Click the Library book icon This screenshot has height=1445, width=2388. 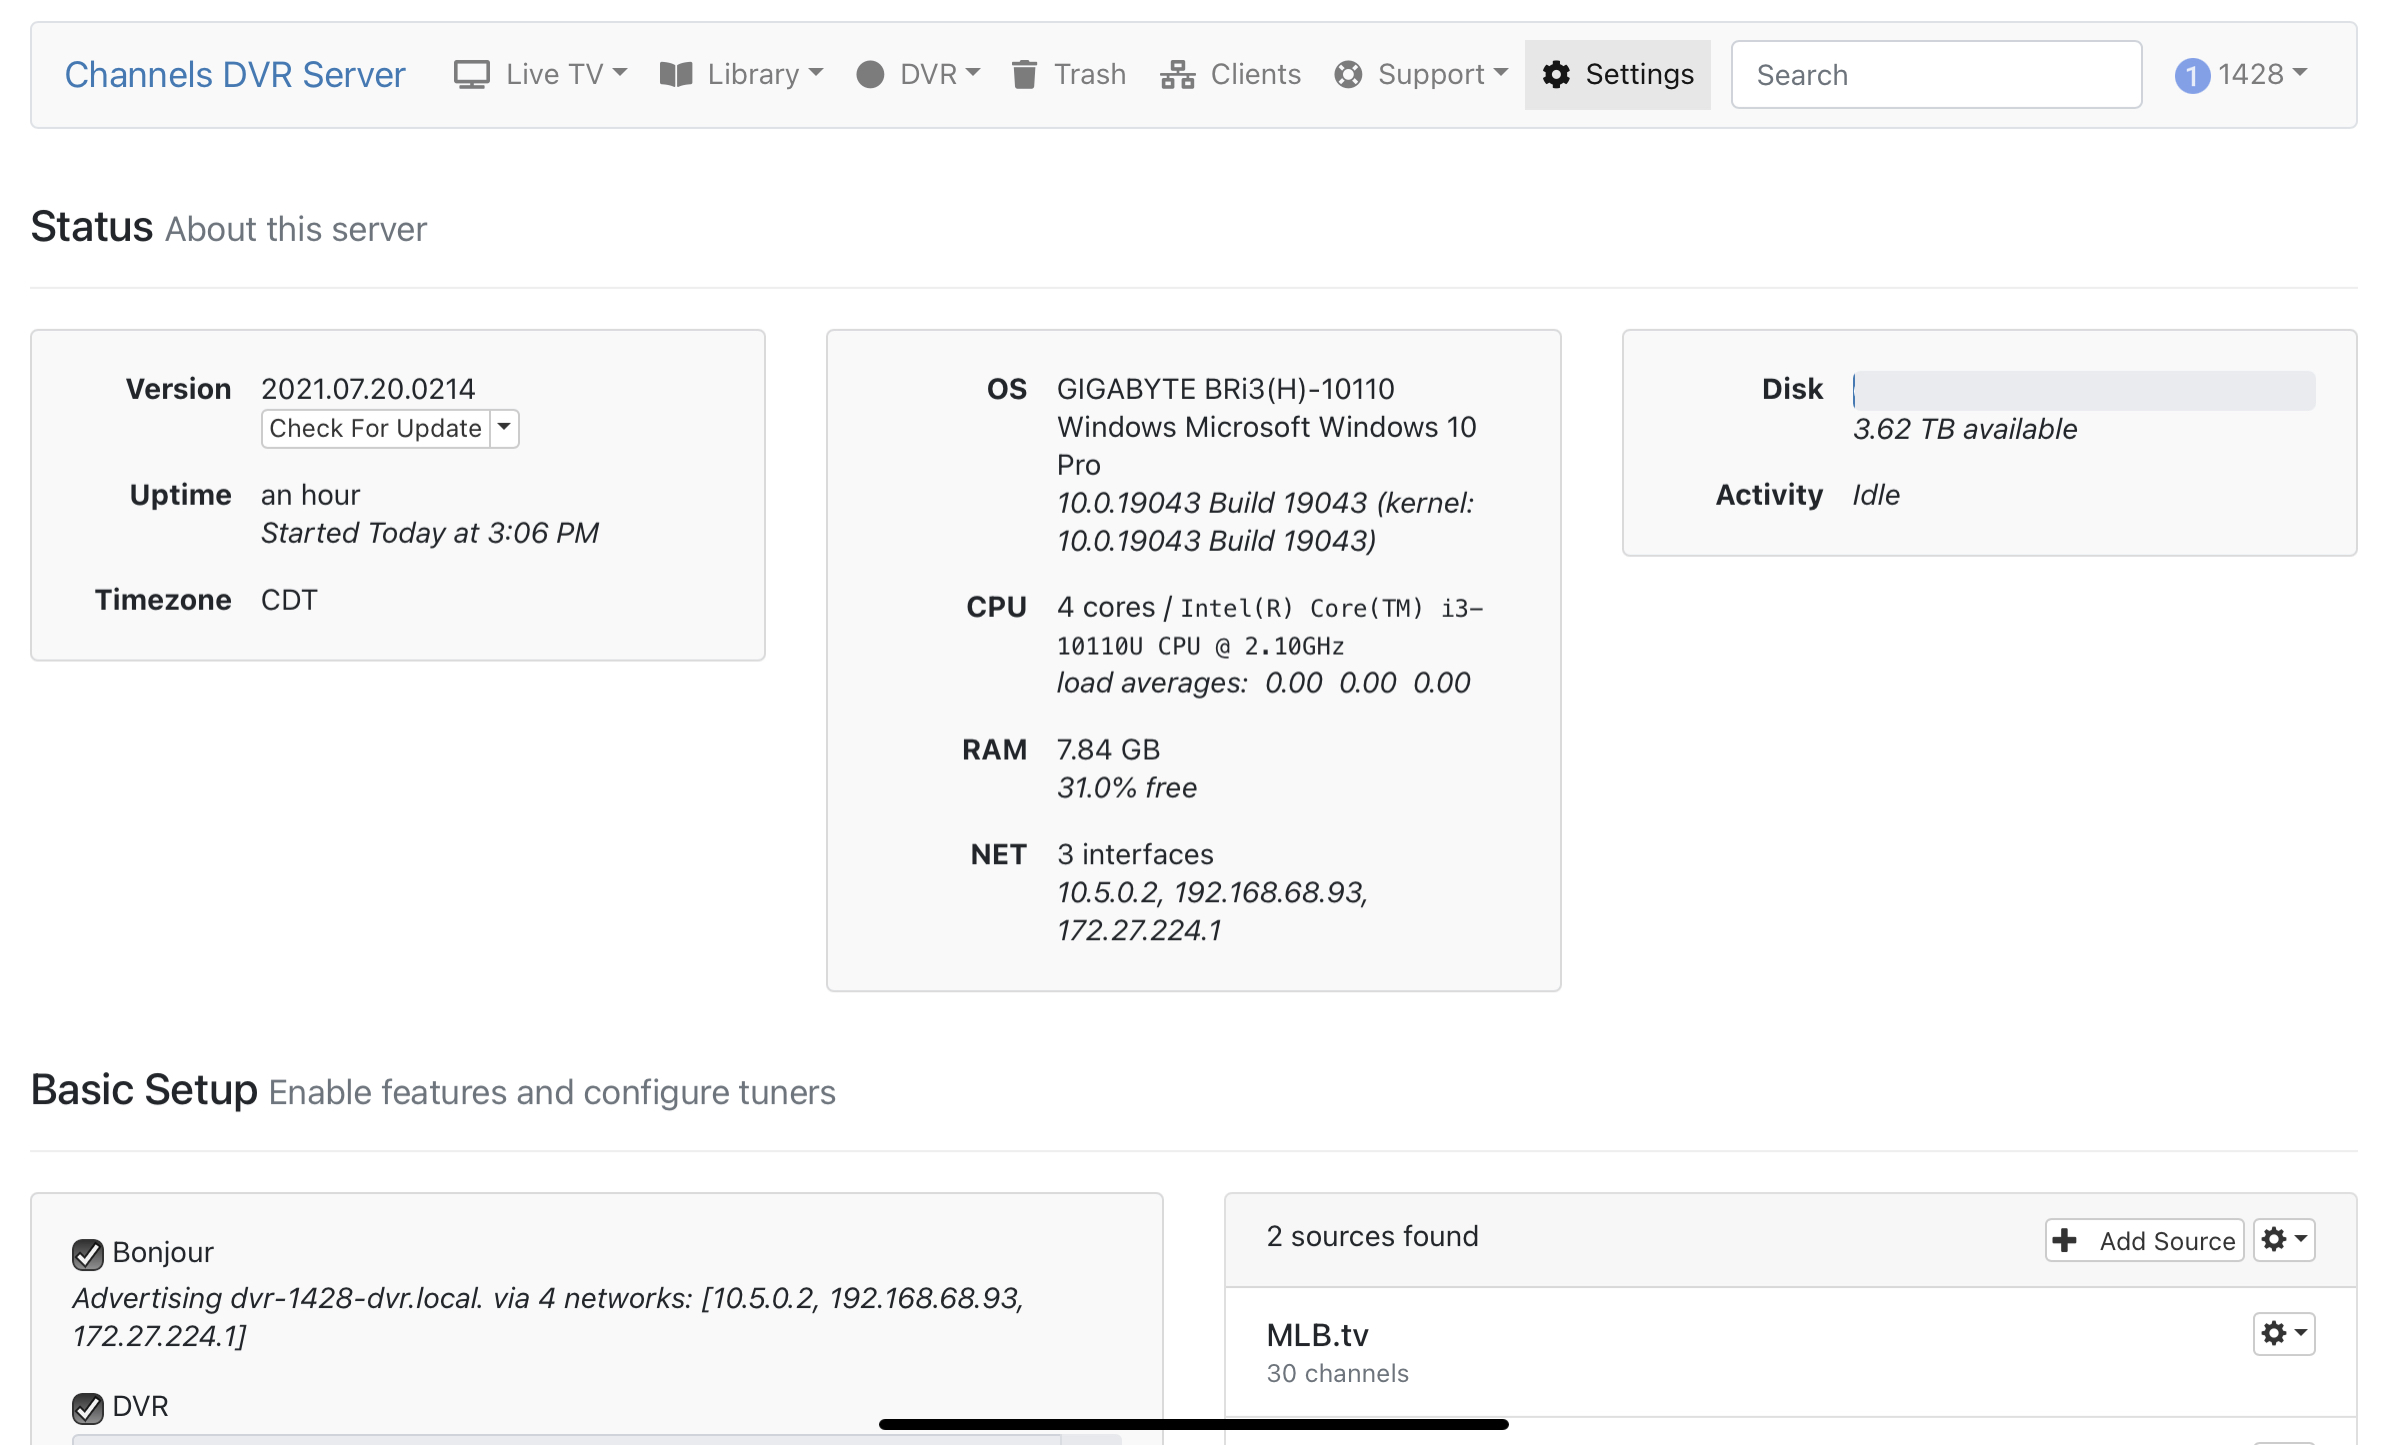click(676, 75)
